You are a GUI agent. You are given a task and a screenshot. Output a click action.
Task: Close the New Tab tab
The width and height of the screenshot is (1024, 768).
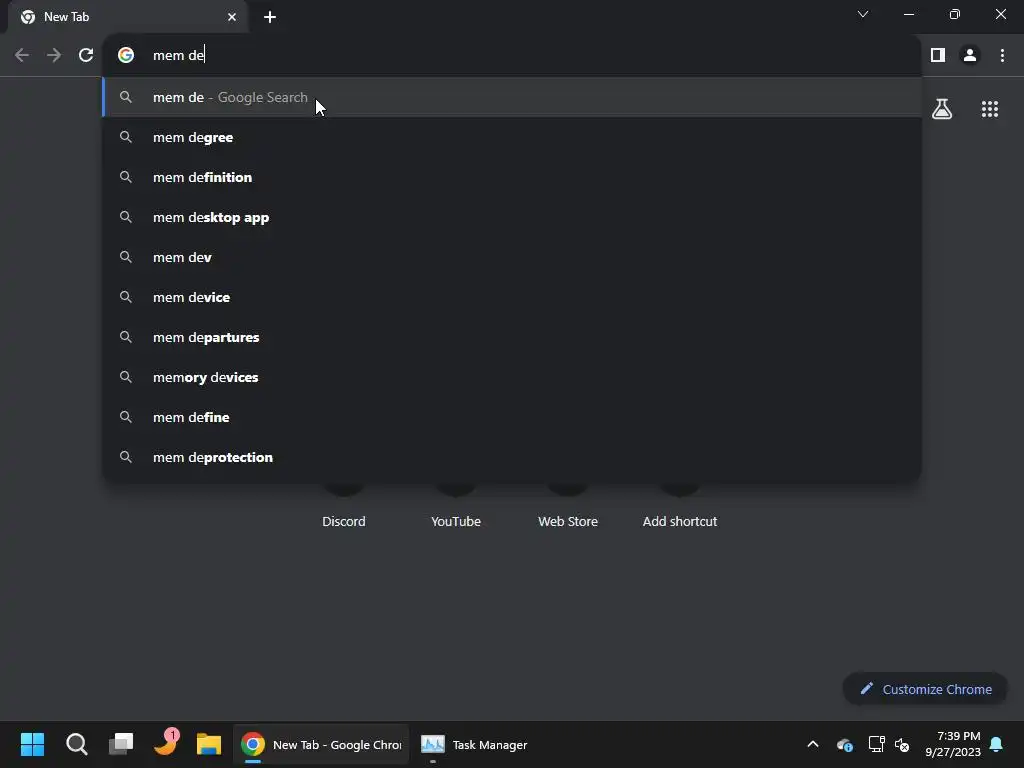pyautogui.click(x=232, y=17)
